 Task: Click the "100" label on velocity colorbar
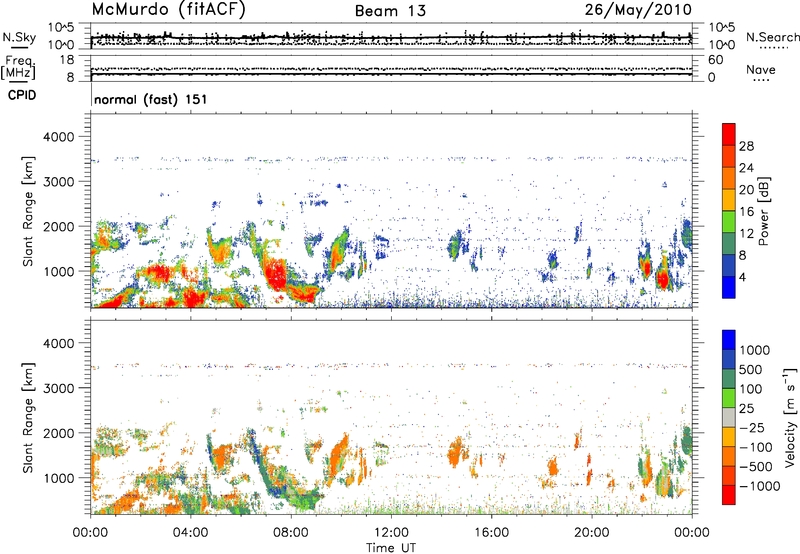pos(751,389)
